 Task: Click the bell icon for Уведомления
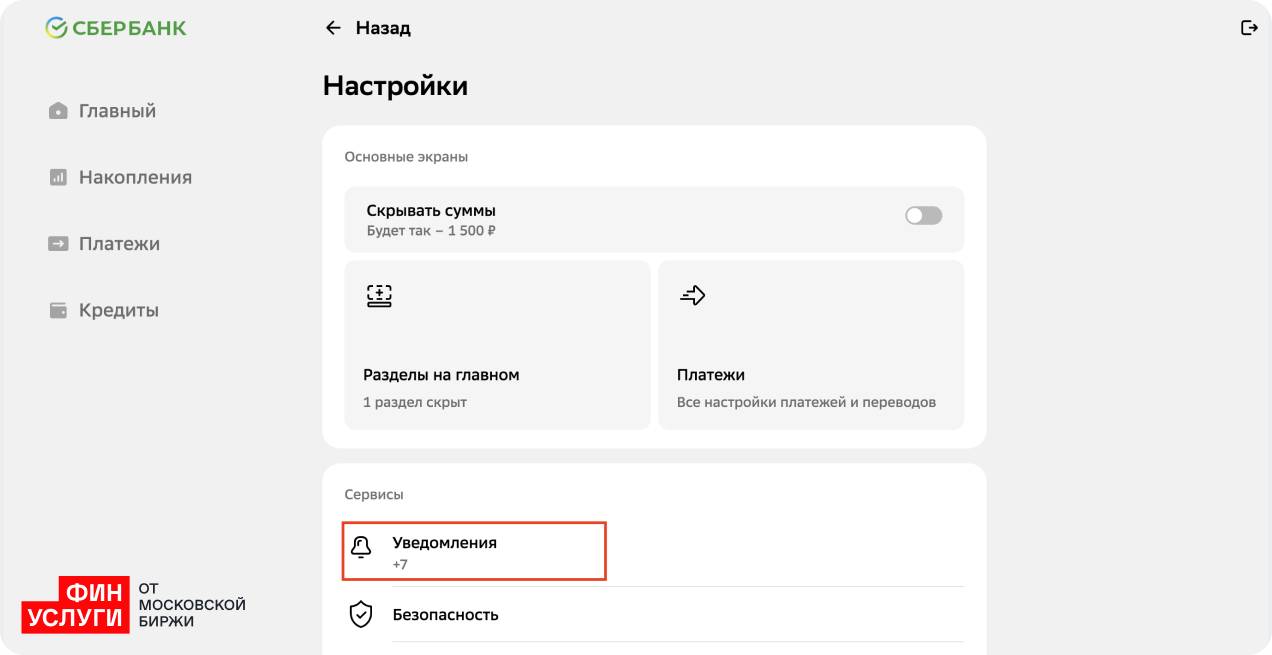361,547
